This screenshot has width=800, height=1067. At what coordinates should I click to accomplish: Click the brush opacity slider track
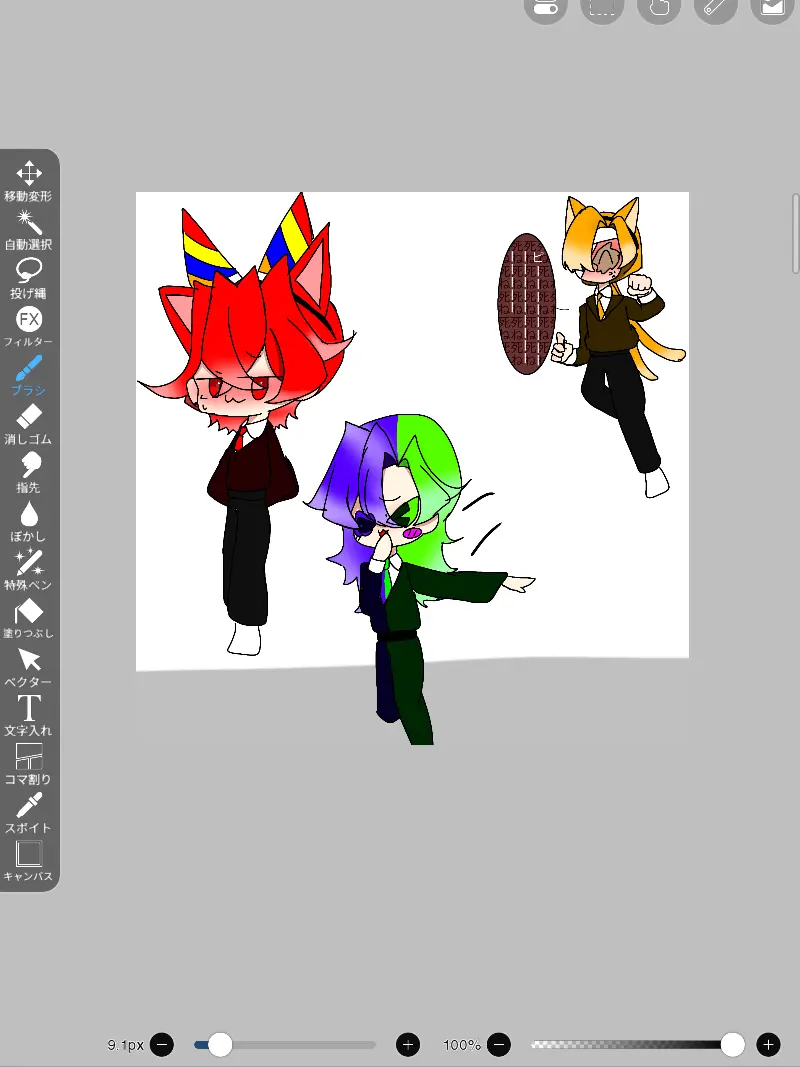point(630,1045)
